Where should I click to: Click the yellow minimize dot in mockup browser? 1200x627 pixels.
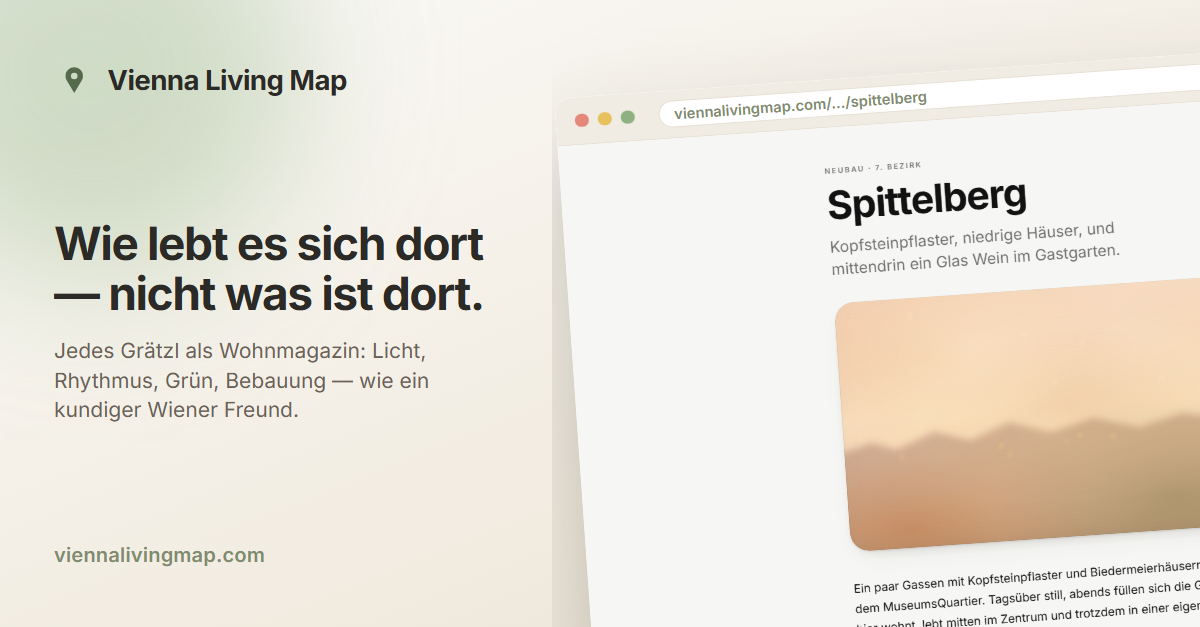(x=605, y=118)
